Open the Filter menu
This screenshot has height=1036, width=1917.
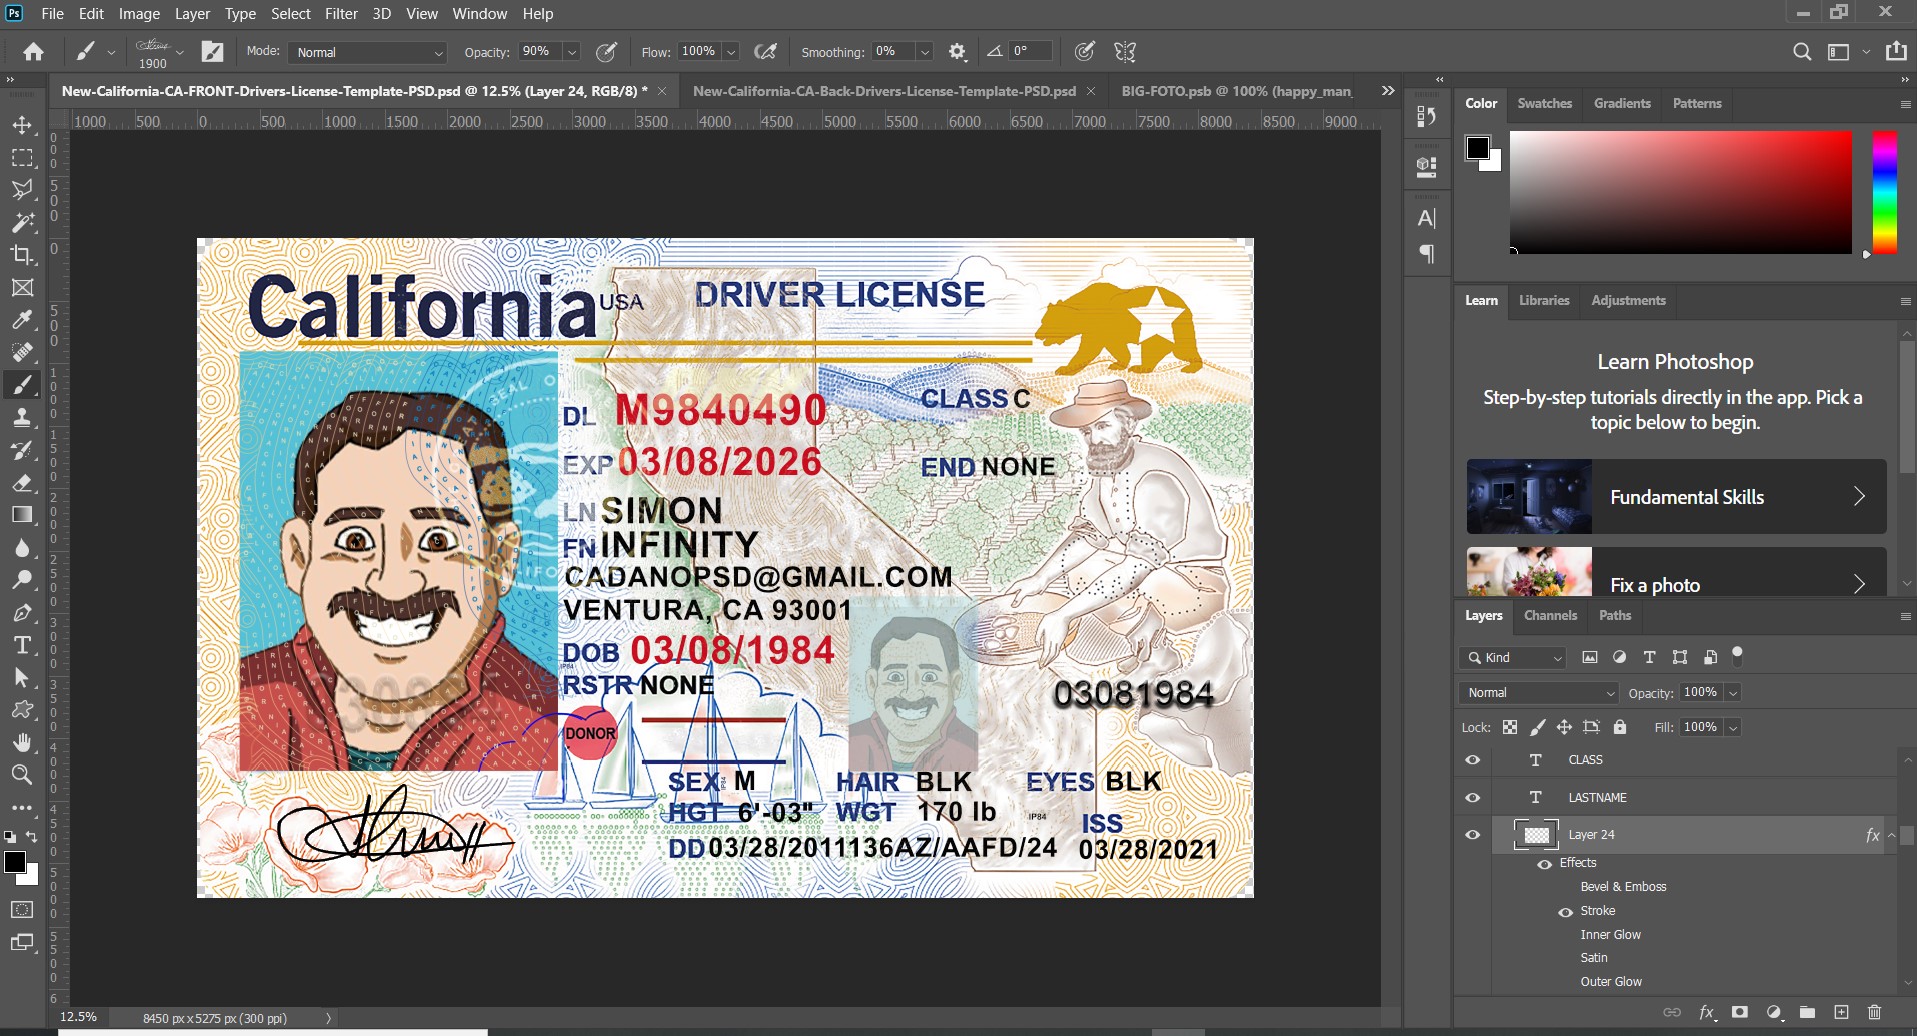341,14
